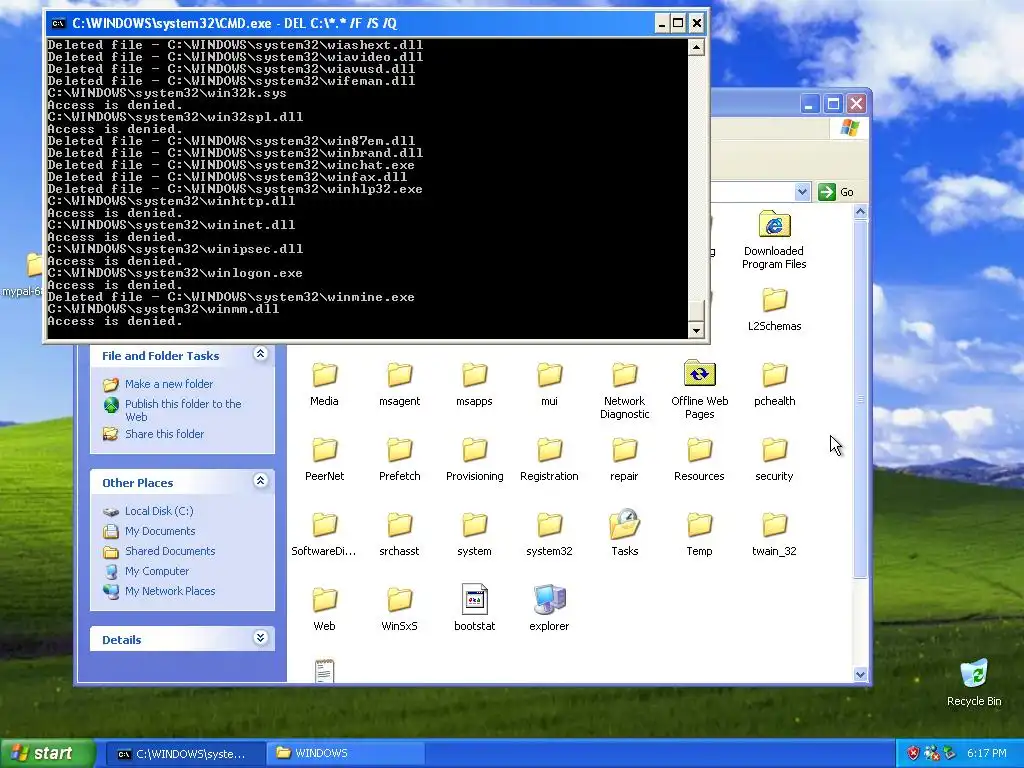Select the WinSxS folder
Image resolution: width=1024 pixels, height=768 pixels.
399,609
